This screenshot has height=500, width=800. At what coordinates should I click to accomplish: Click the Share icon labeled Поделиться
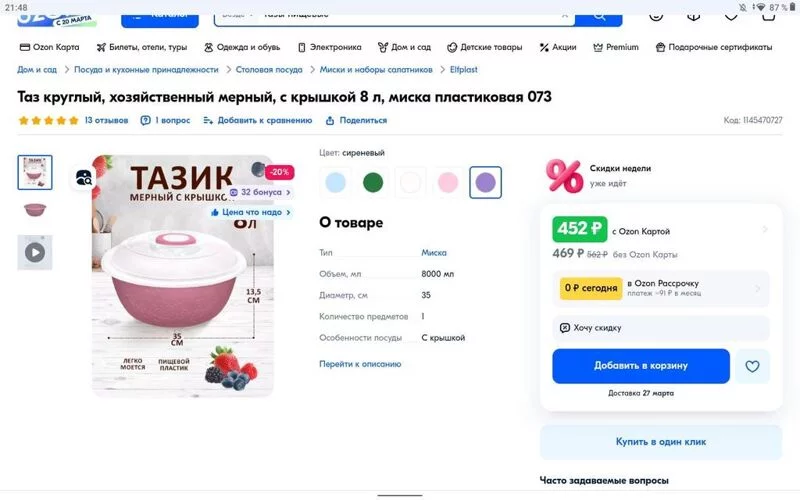[330, 120]
